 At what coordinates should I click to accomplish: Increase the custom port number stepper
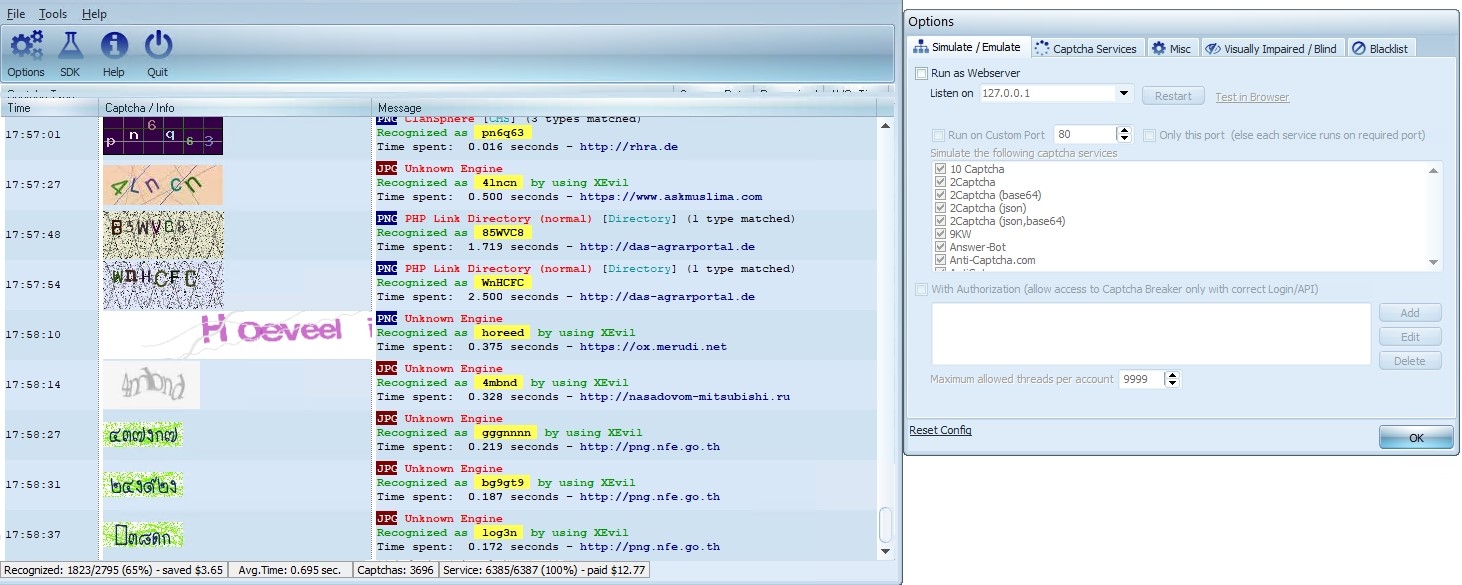1124,130
